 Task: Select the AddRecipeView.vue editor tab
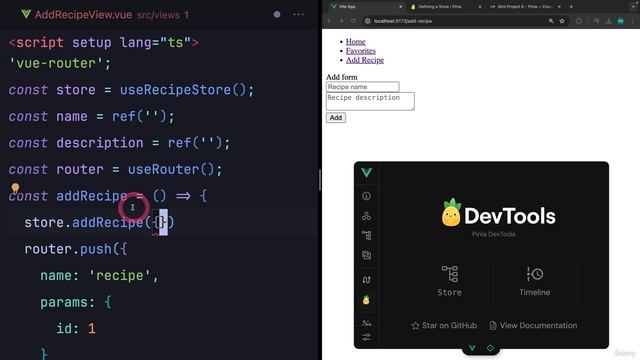click(105, 15)
